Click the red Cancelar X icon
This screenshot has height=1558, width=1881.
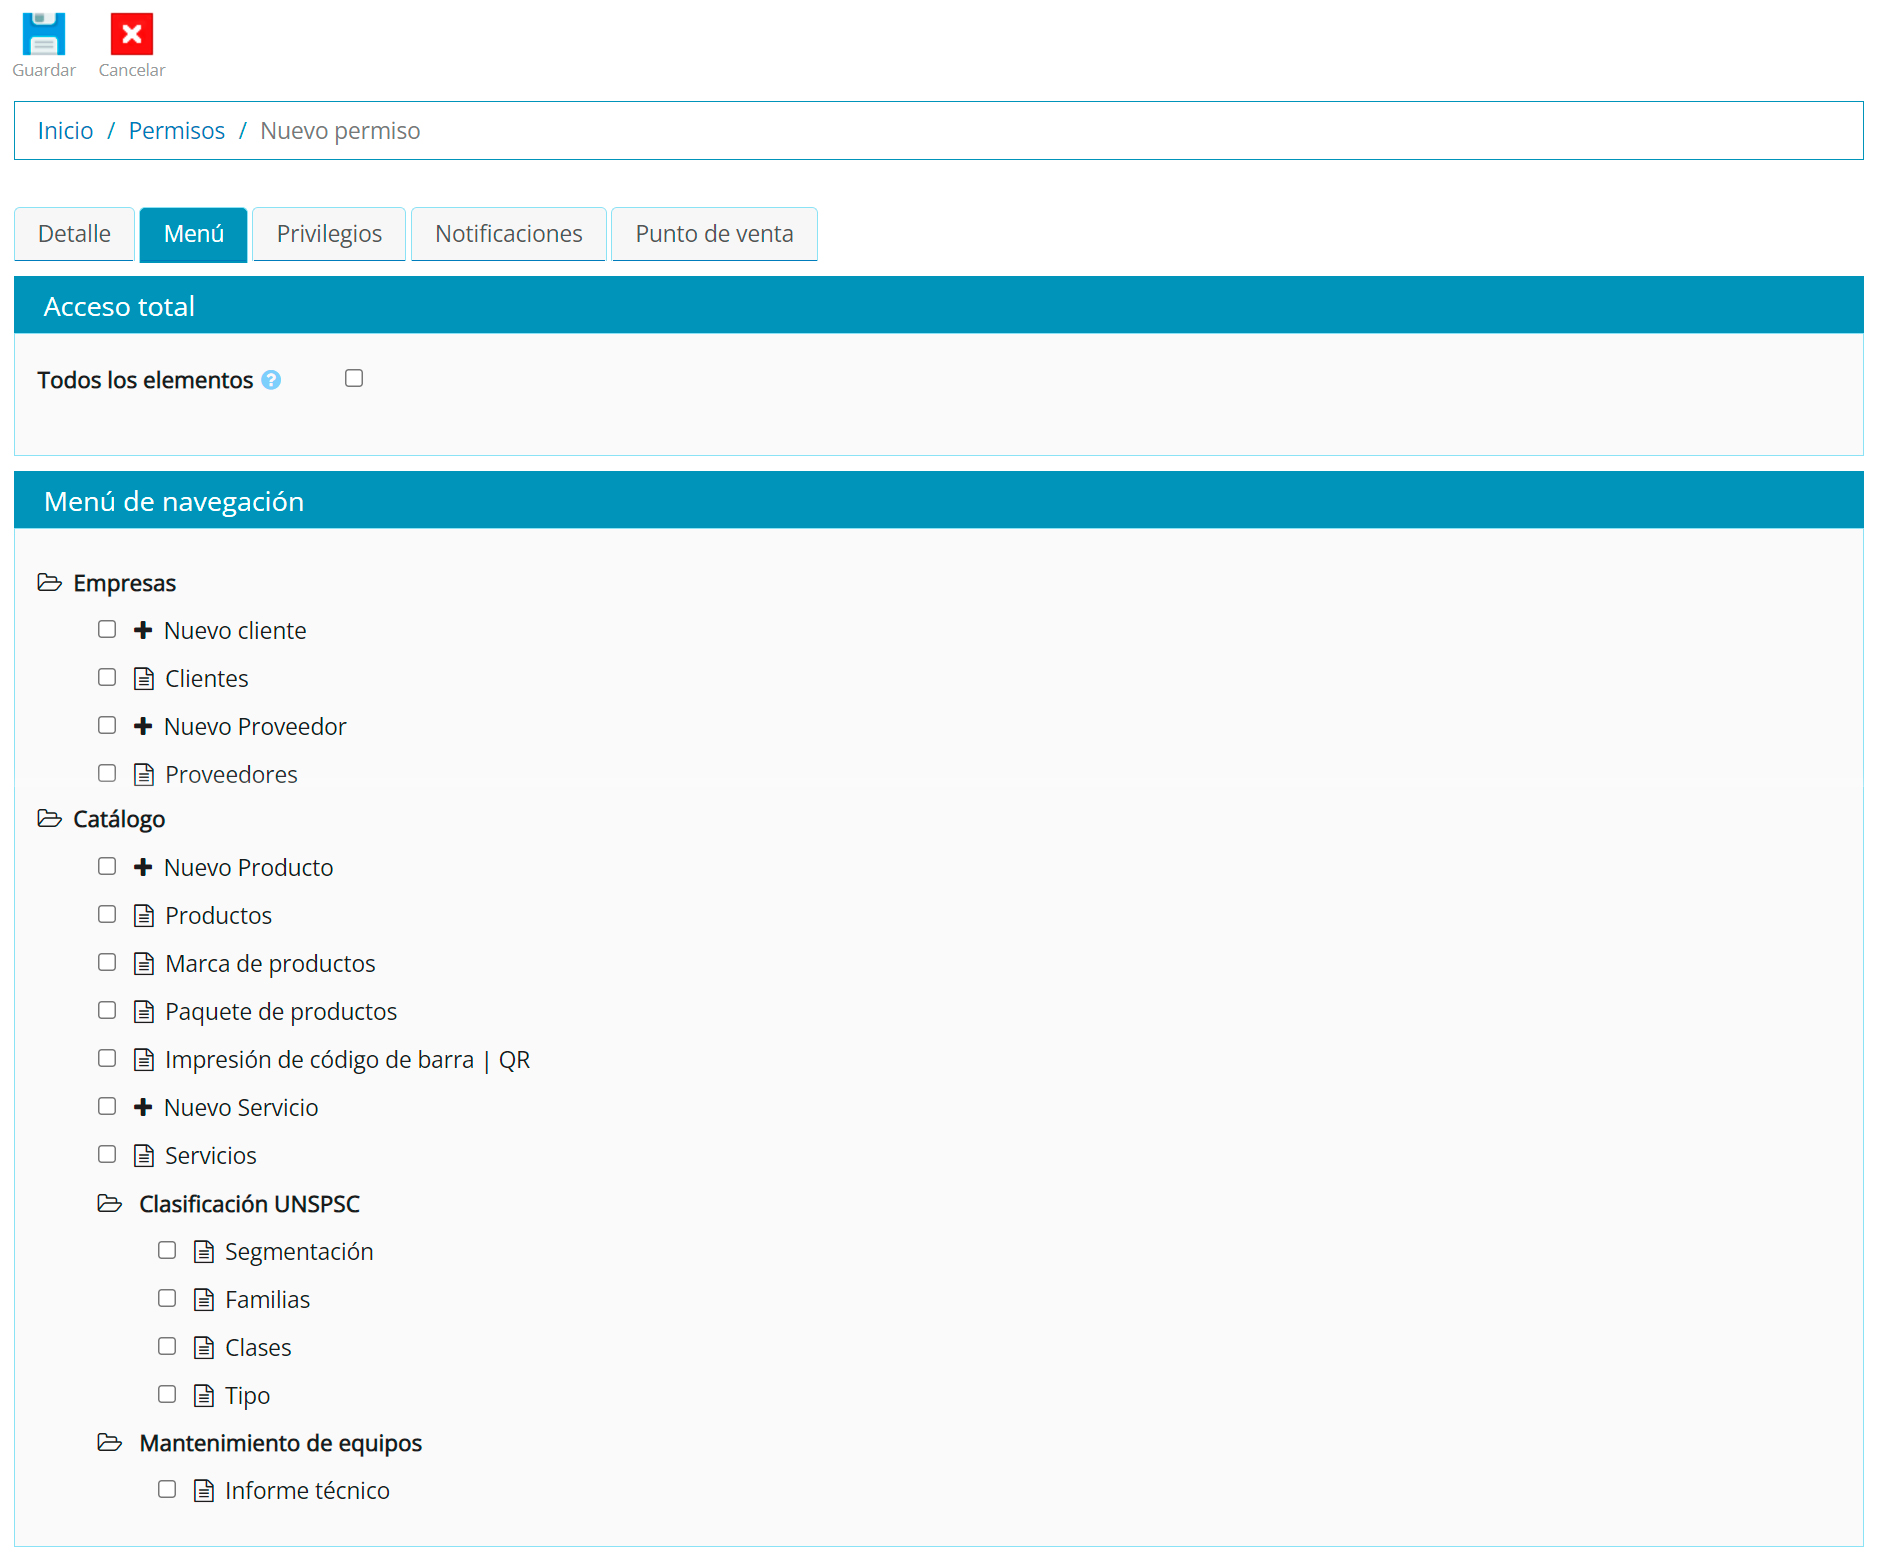coord(131,34)
